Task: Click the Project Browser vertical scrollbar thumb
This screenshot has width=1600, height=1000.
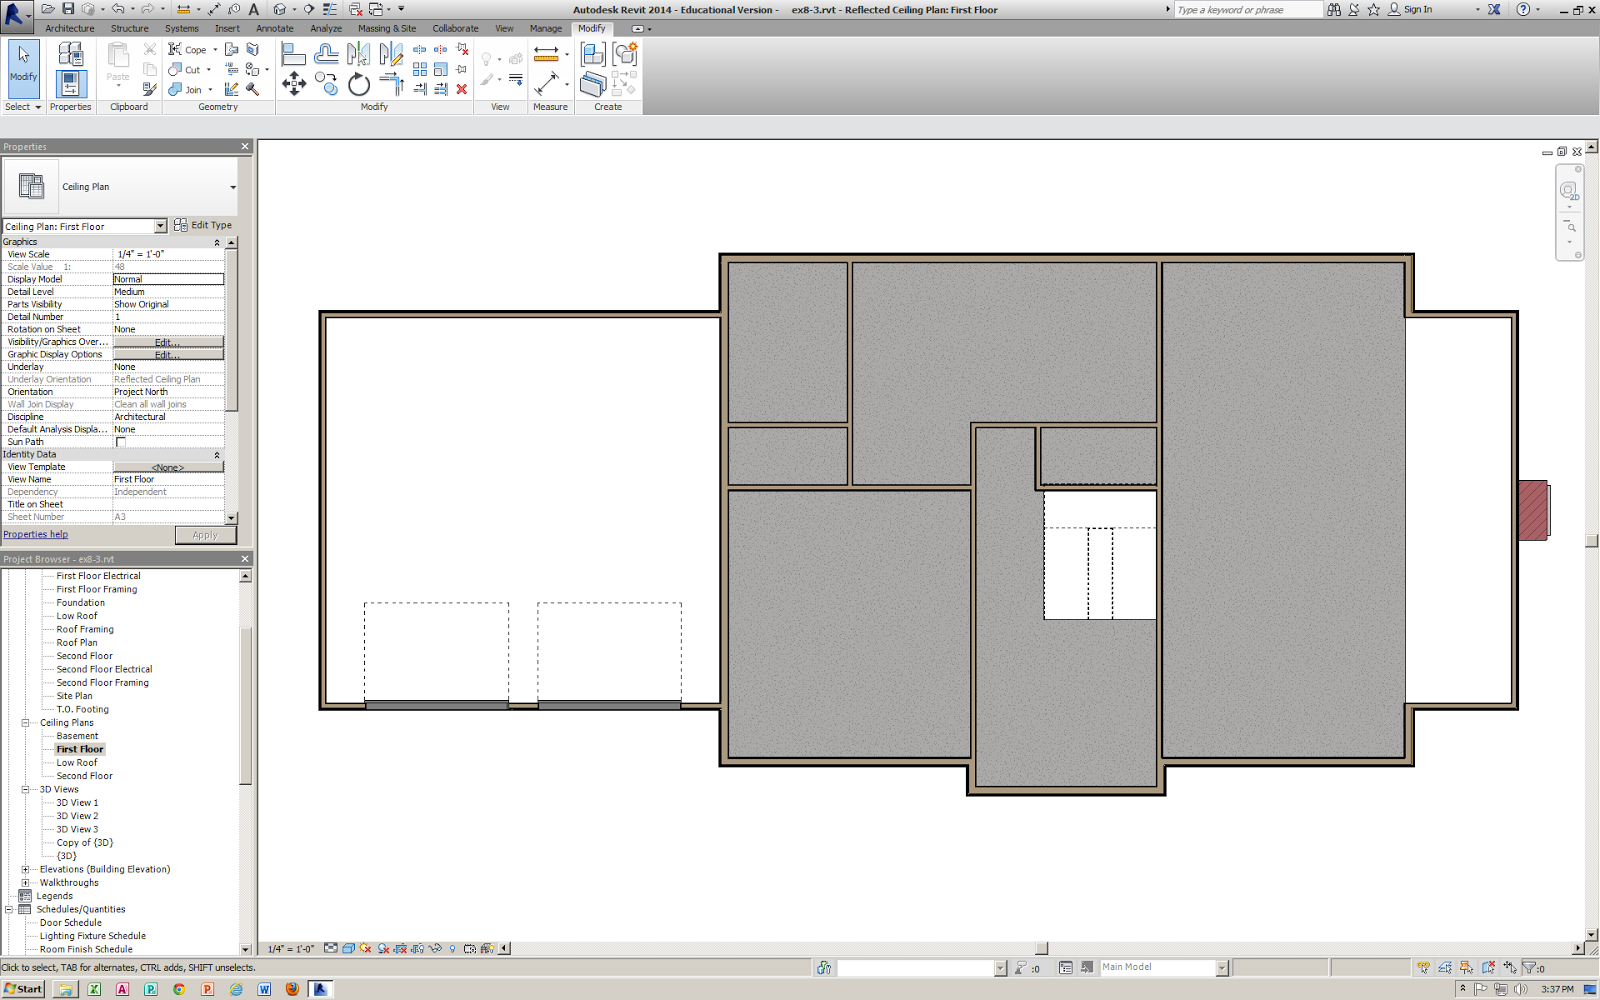Action: [x=246, y=705]
